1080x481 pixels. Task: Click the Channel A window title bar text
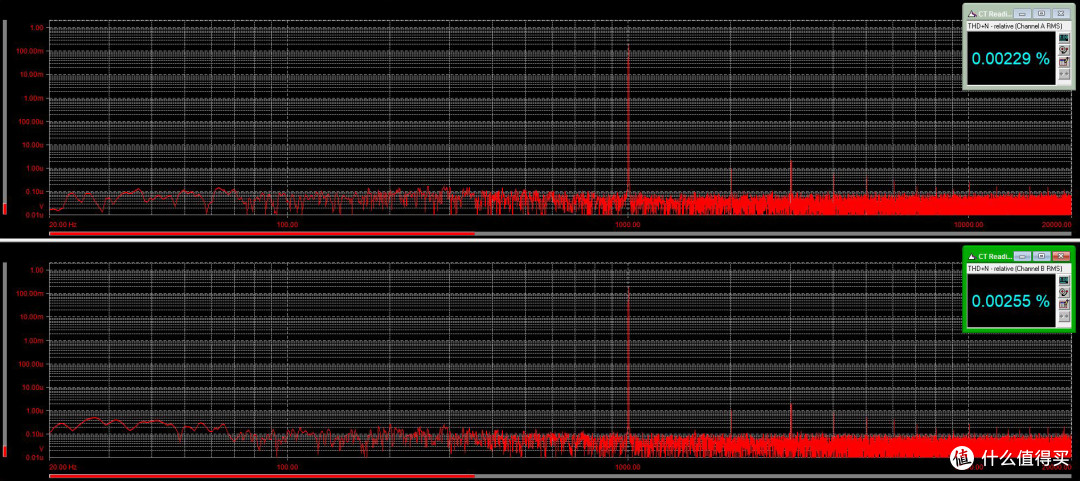point(995,14)
